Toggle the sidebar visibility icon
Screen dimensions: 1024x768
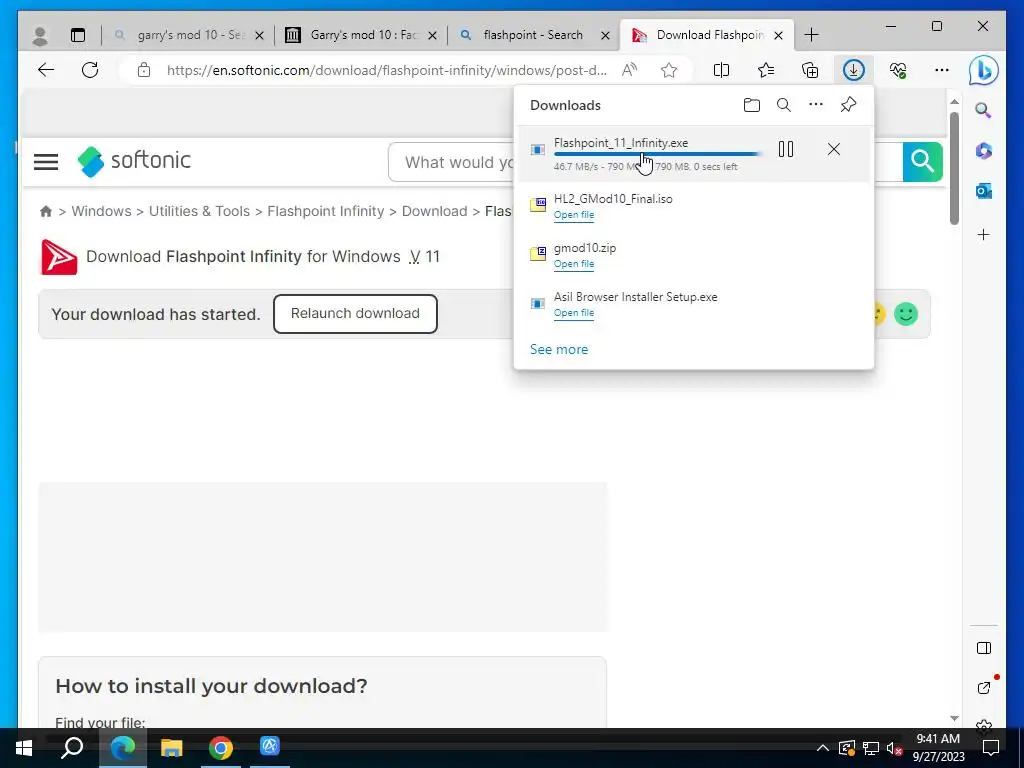click(984, 648)
